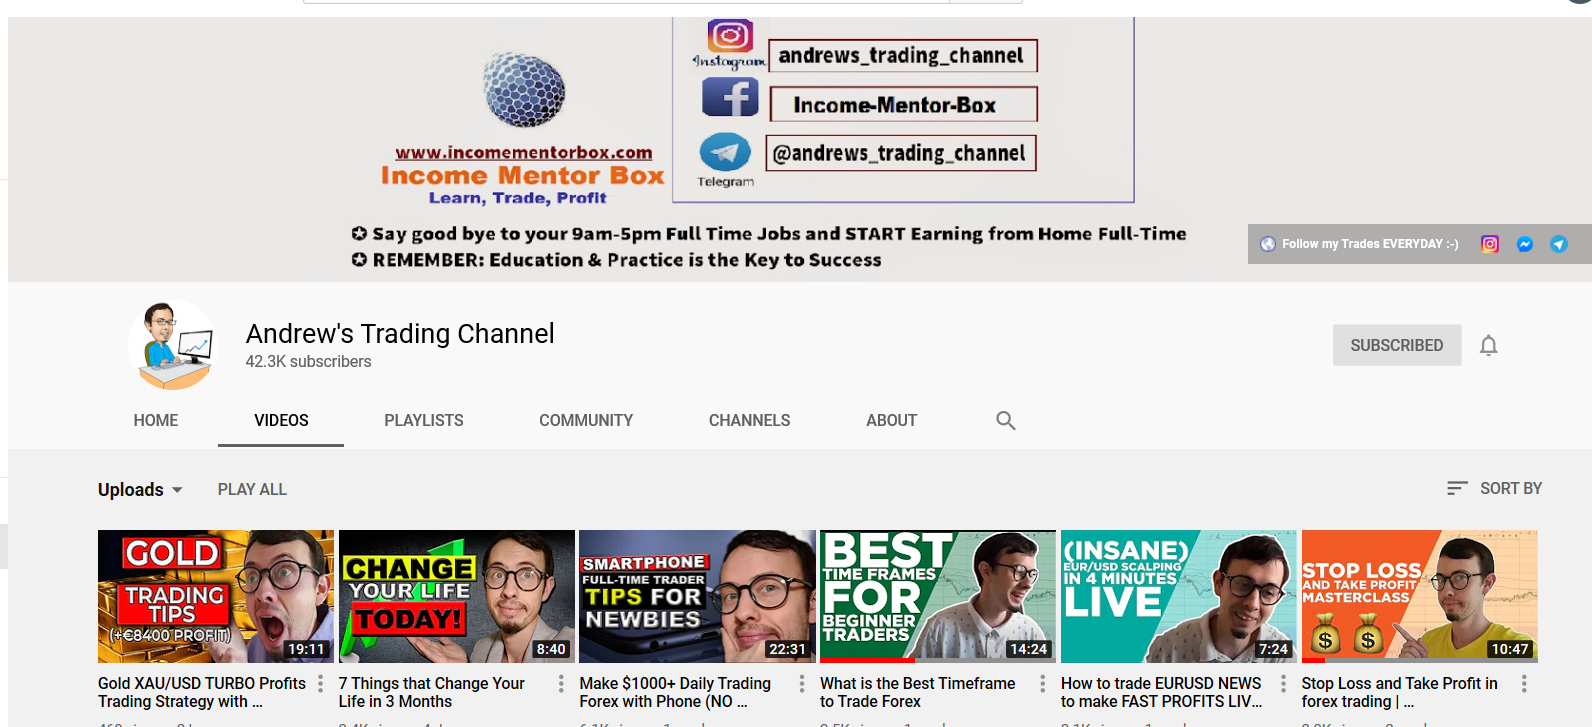Open options menu for Stop Loss video

pos(1523,684)
